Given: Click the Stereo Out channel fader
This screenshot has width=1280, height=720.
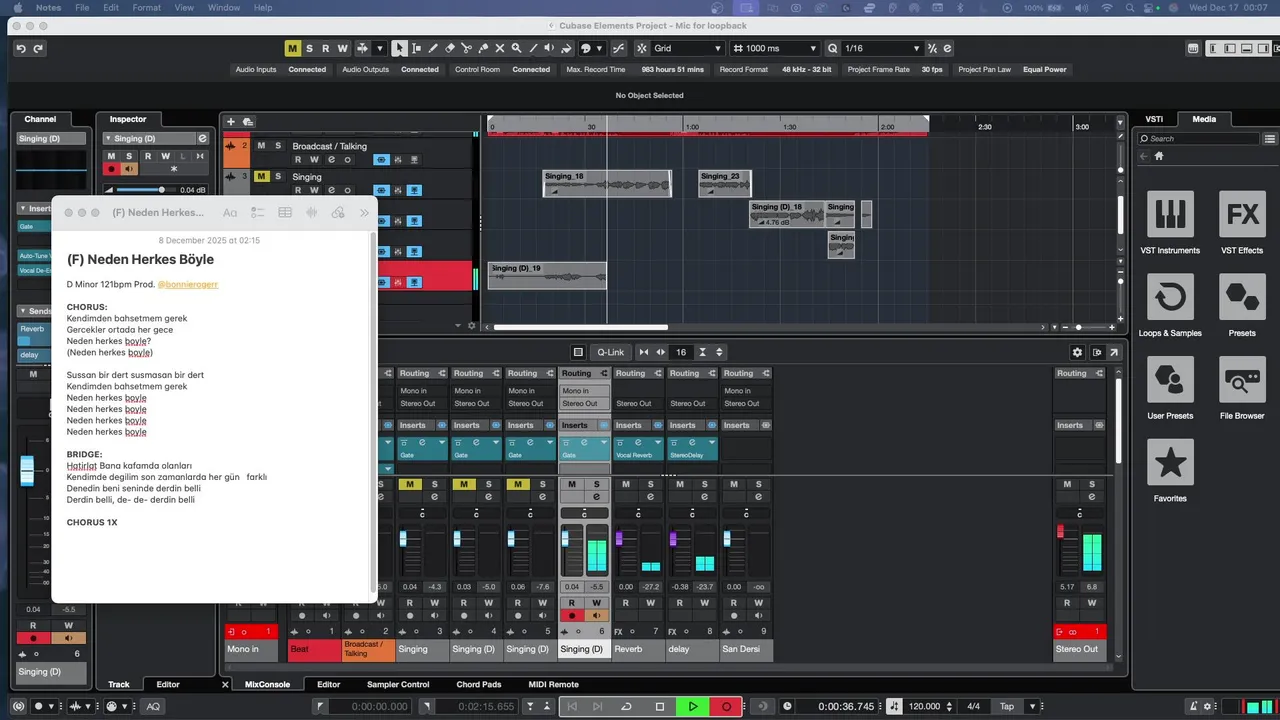Looking at the screenshot, I should [1061, 531].
